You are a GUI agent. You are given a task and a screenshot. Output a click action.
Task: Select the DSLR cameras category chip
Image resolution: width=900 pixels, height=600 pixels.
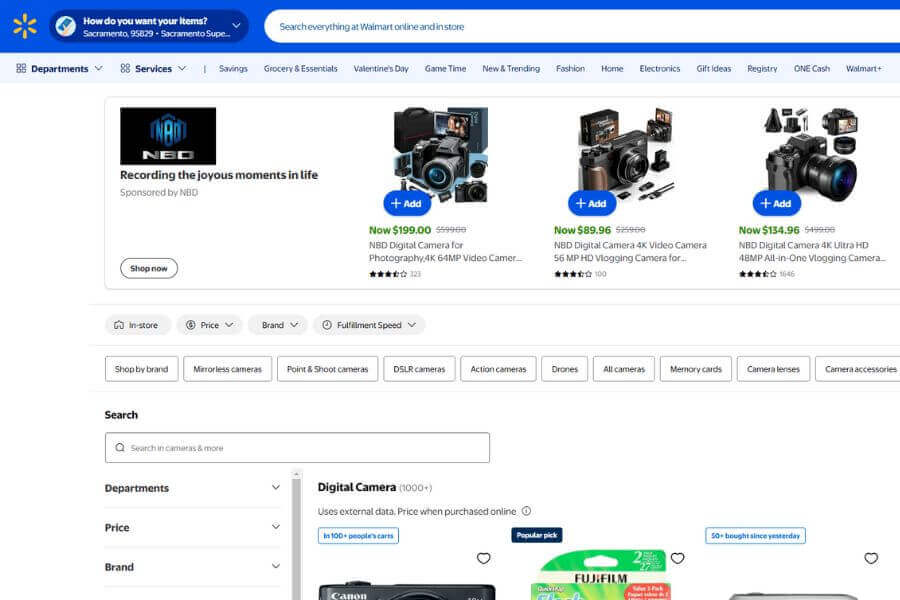[419, 369]
